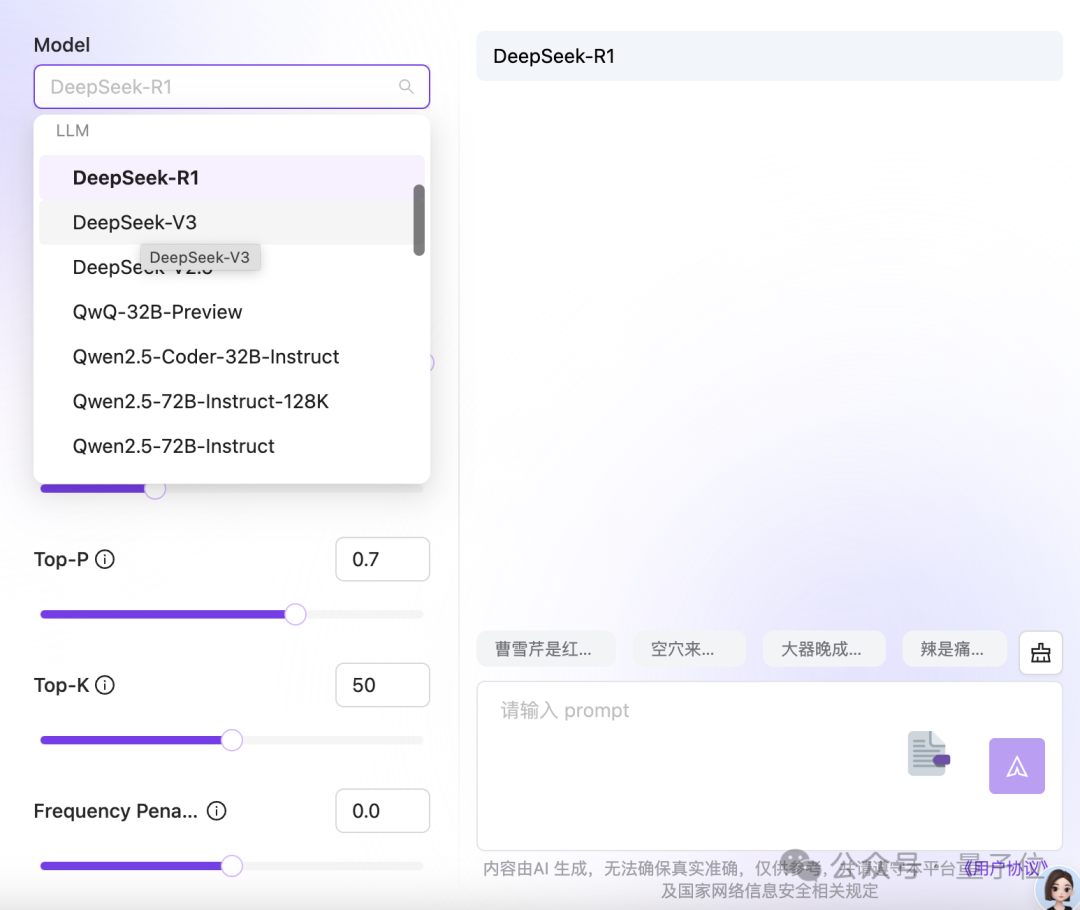Click the Top-P info icon

coord(105,560)
